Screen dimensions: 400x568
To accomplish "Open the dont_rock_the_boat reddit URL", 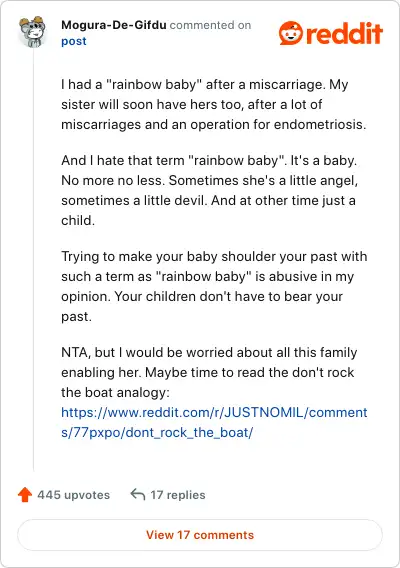I will [x=214, y=422].
